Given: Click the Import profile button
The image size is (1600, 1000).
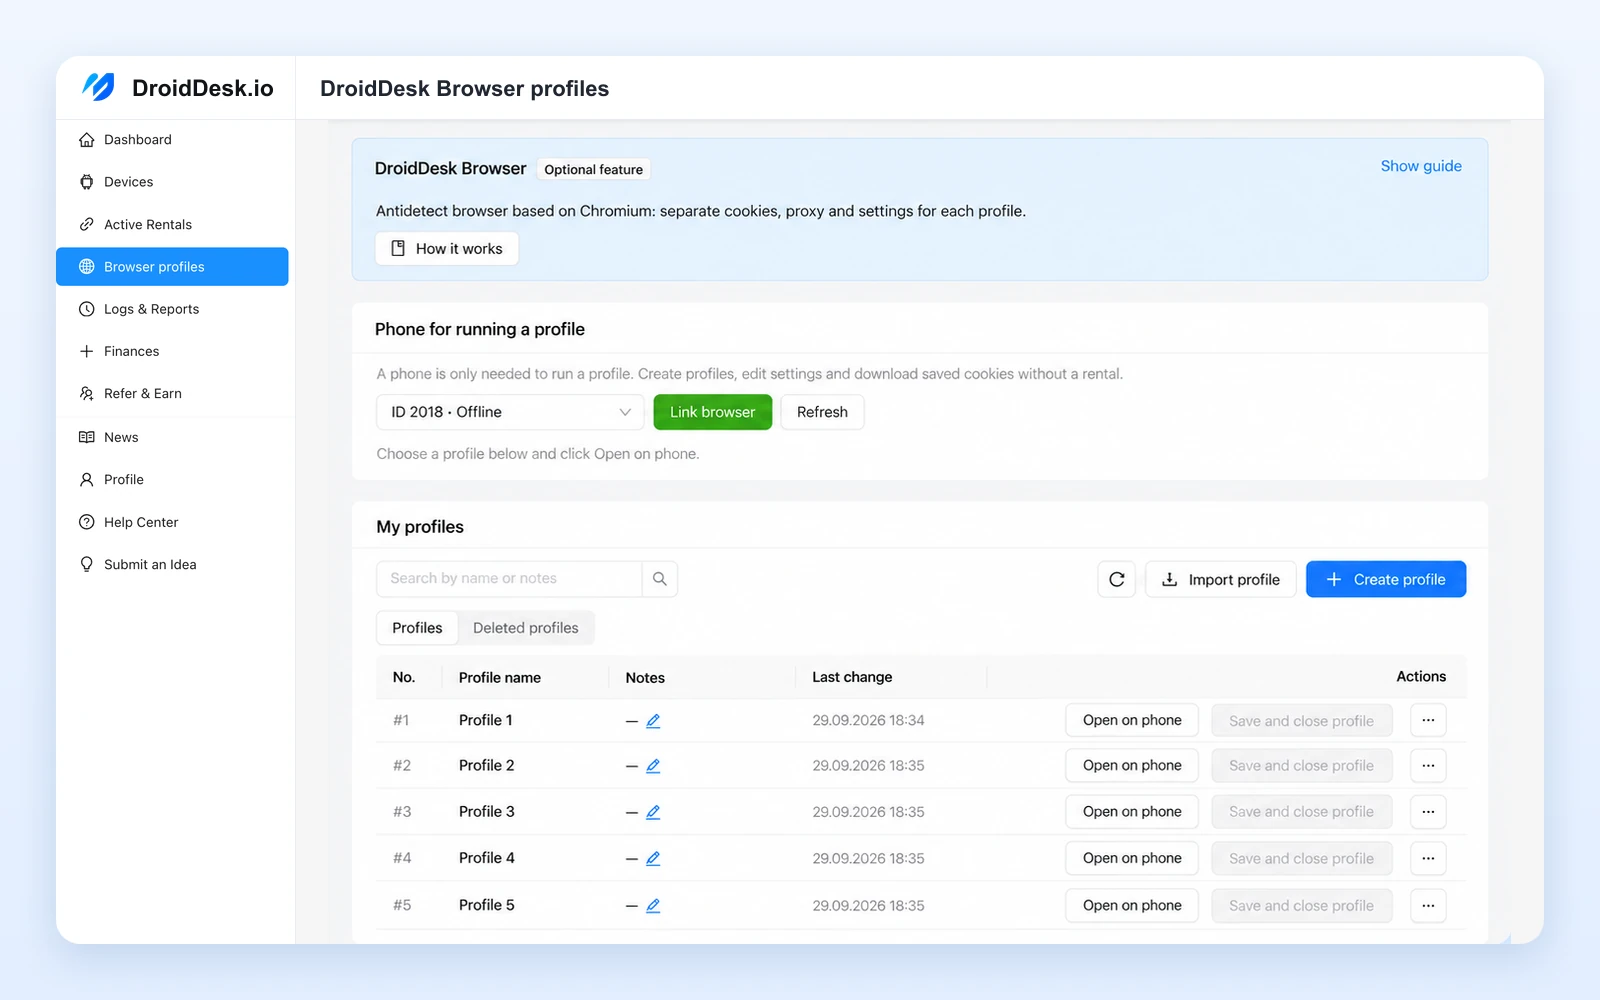Looking at the screenshot, I should coord(1221,579).
